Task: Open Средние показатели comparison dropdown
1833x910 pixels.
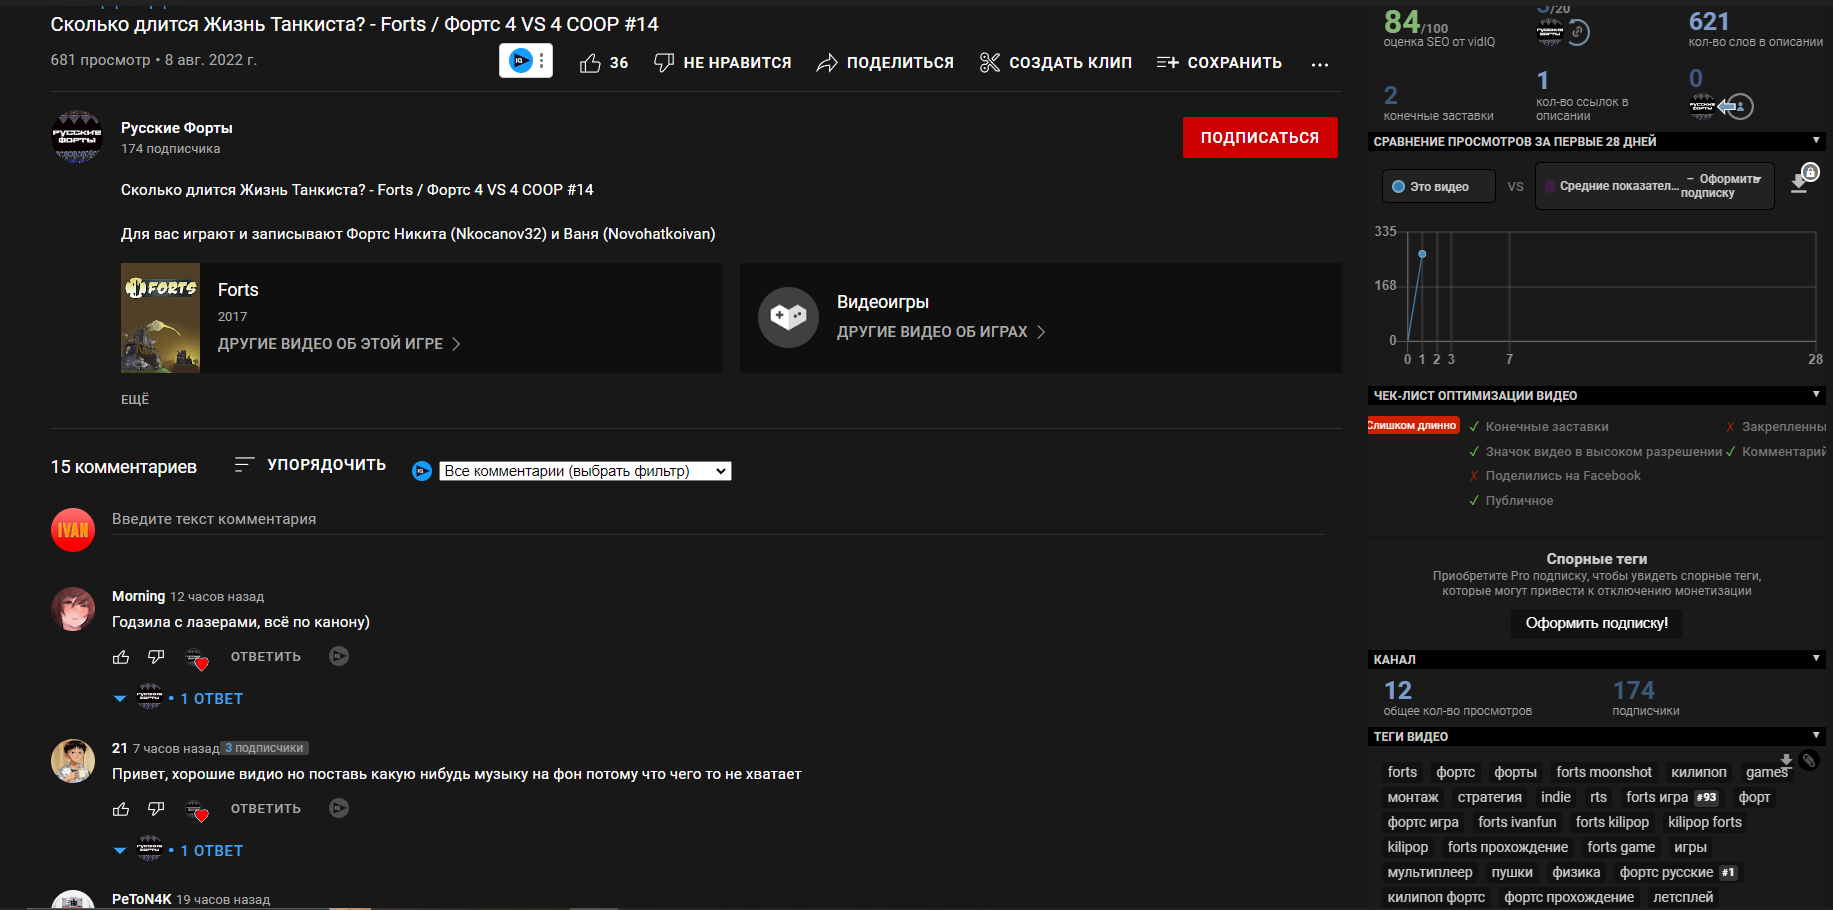Action: click(x=1654, y=186)
